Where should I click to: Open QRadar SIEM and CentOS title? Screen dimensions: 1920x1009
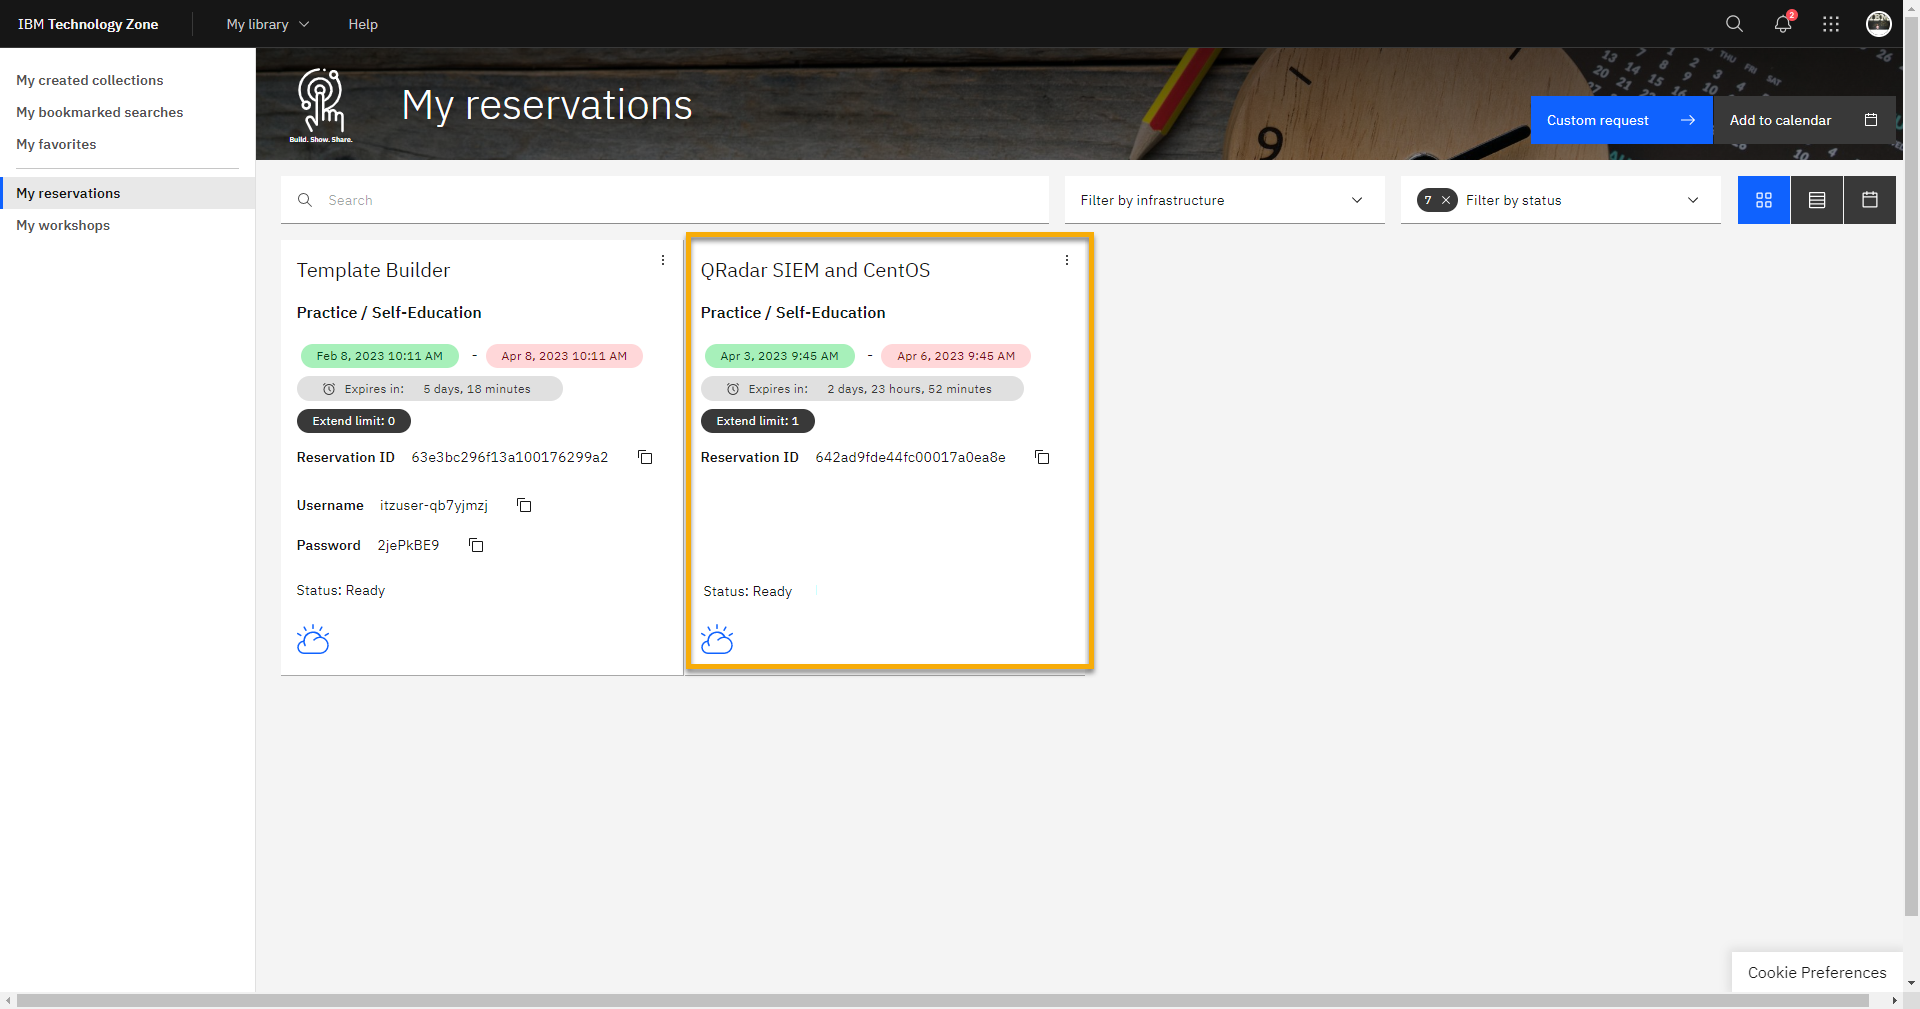point(815,270)
